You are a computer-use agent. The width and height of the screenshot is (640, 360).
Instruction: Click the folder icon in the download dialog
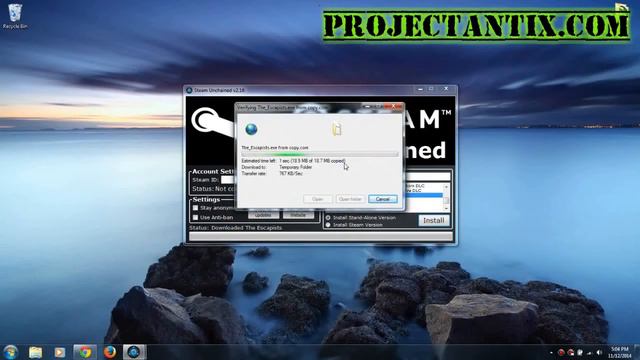point(336,129)
